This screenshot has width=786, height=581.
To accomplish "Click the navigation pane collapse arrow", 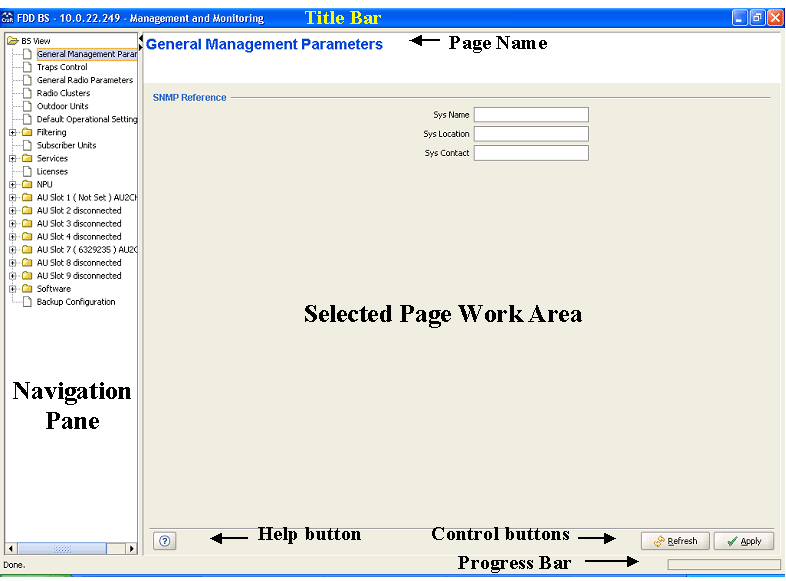I will click(x=141, y=39).
